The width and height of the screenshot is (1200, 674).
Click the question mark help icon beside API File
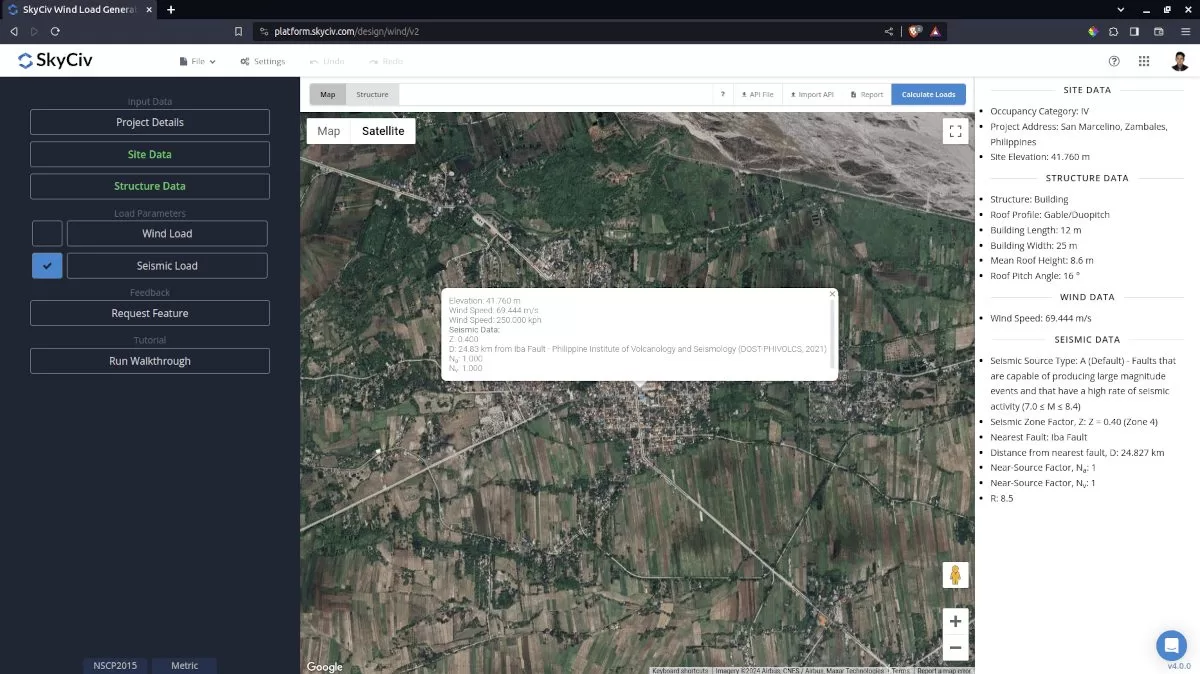click(x=722, y=93)
